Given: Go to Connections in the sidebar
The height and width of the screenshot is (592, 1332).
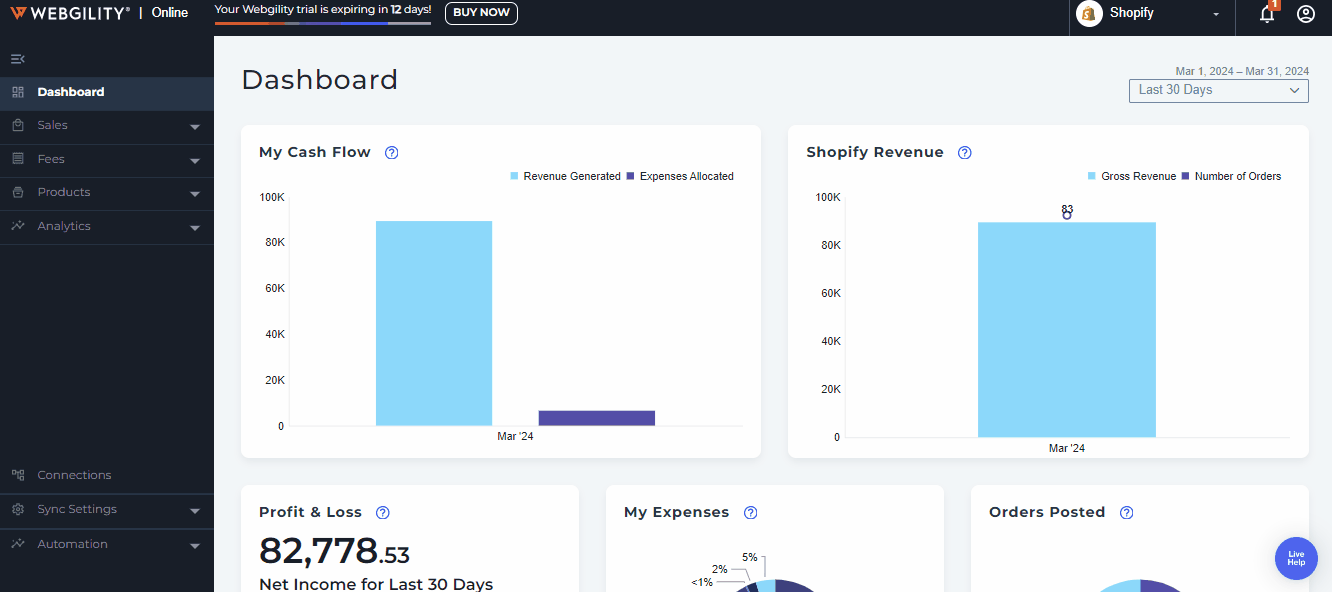Looking at the screenshot, I should [x=74, y=476].
